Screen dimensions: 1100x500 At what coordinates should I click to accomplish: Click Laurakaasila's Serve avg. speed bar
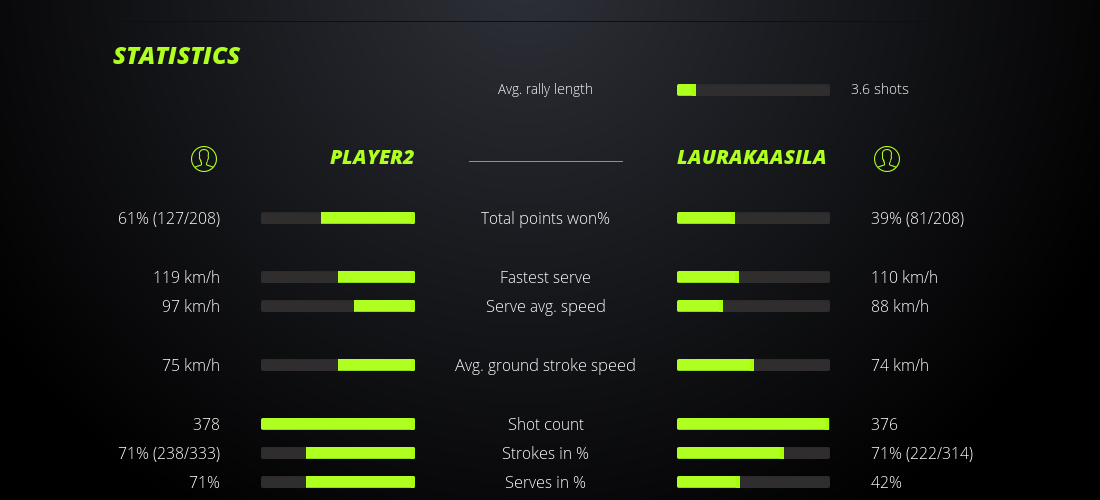(x=753, y=306)
